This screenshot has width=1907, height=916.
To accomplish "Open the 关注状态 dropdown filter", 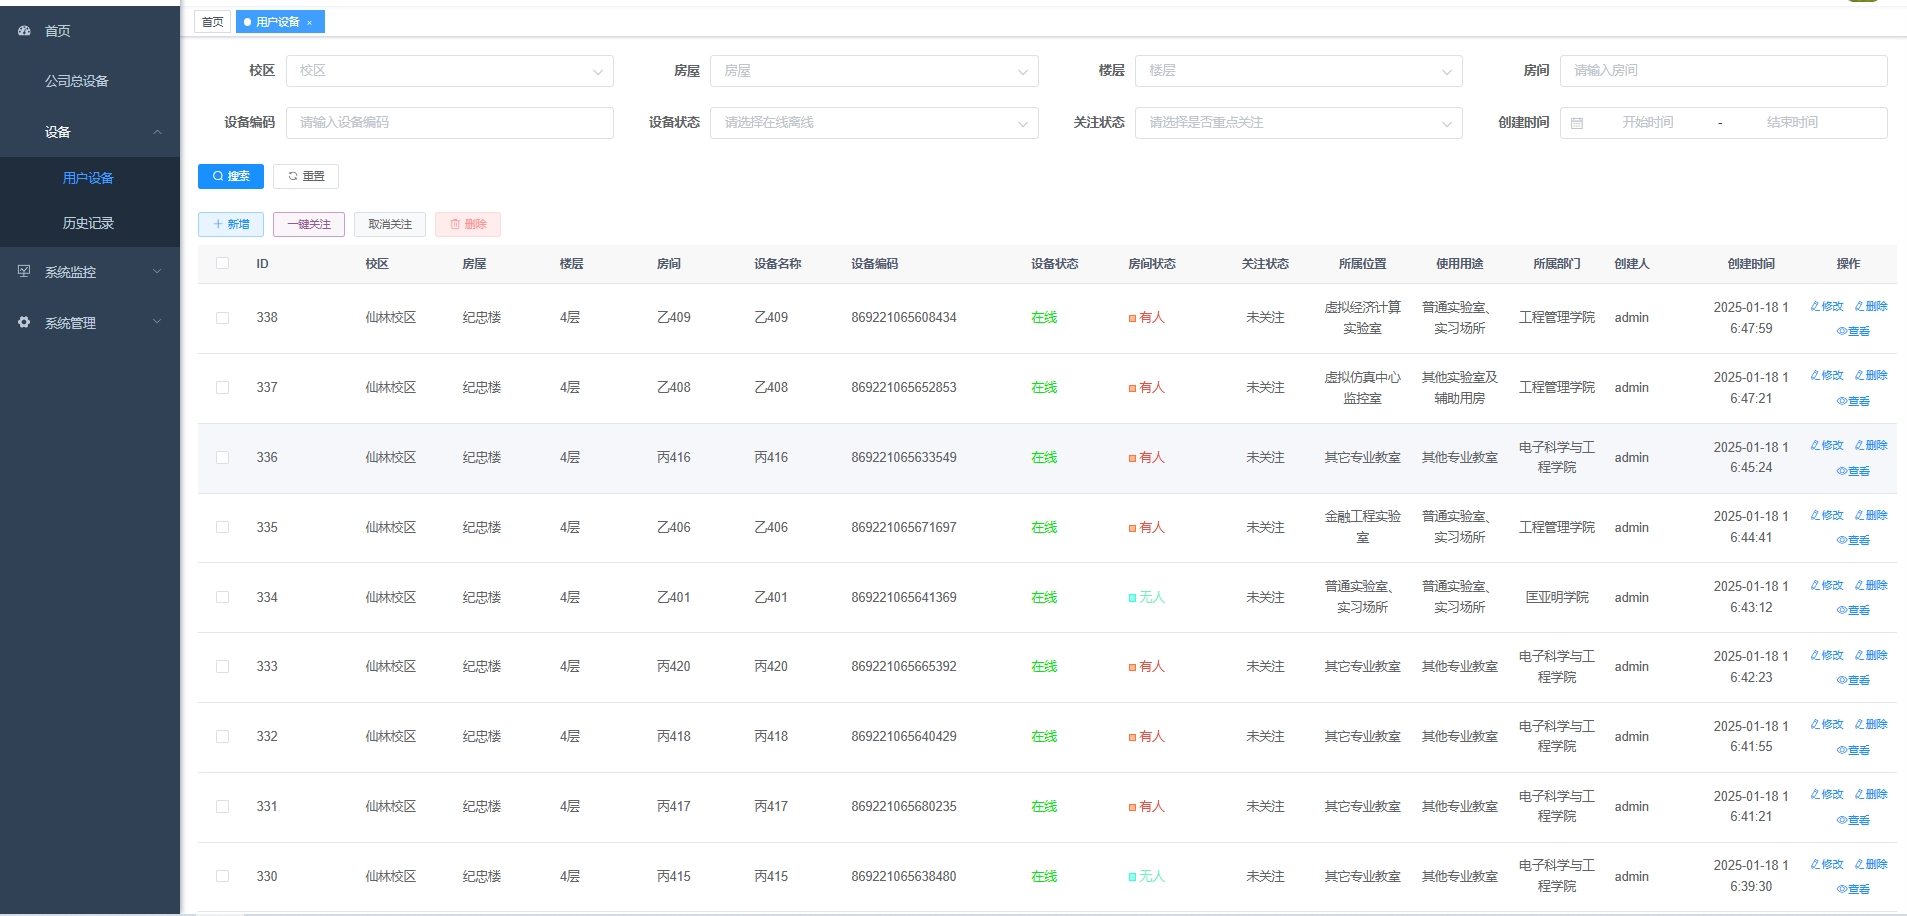I will (x=1299, y=123).
